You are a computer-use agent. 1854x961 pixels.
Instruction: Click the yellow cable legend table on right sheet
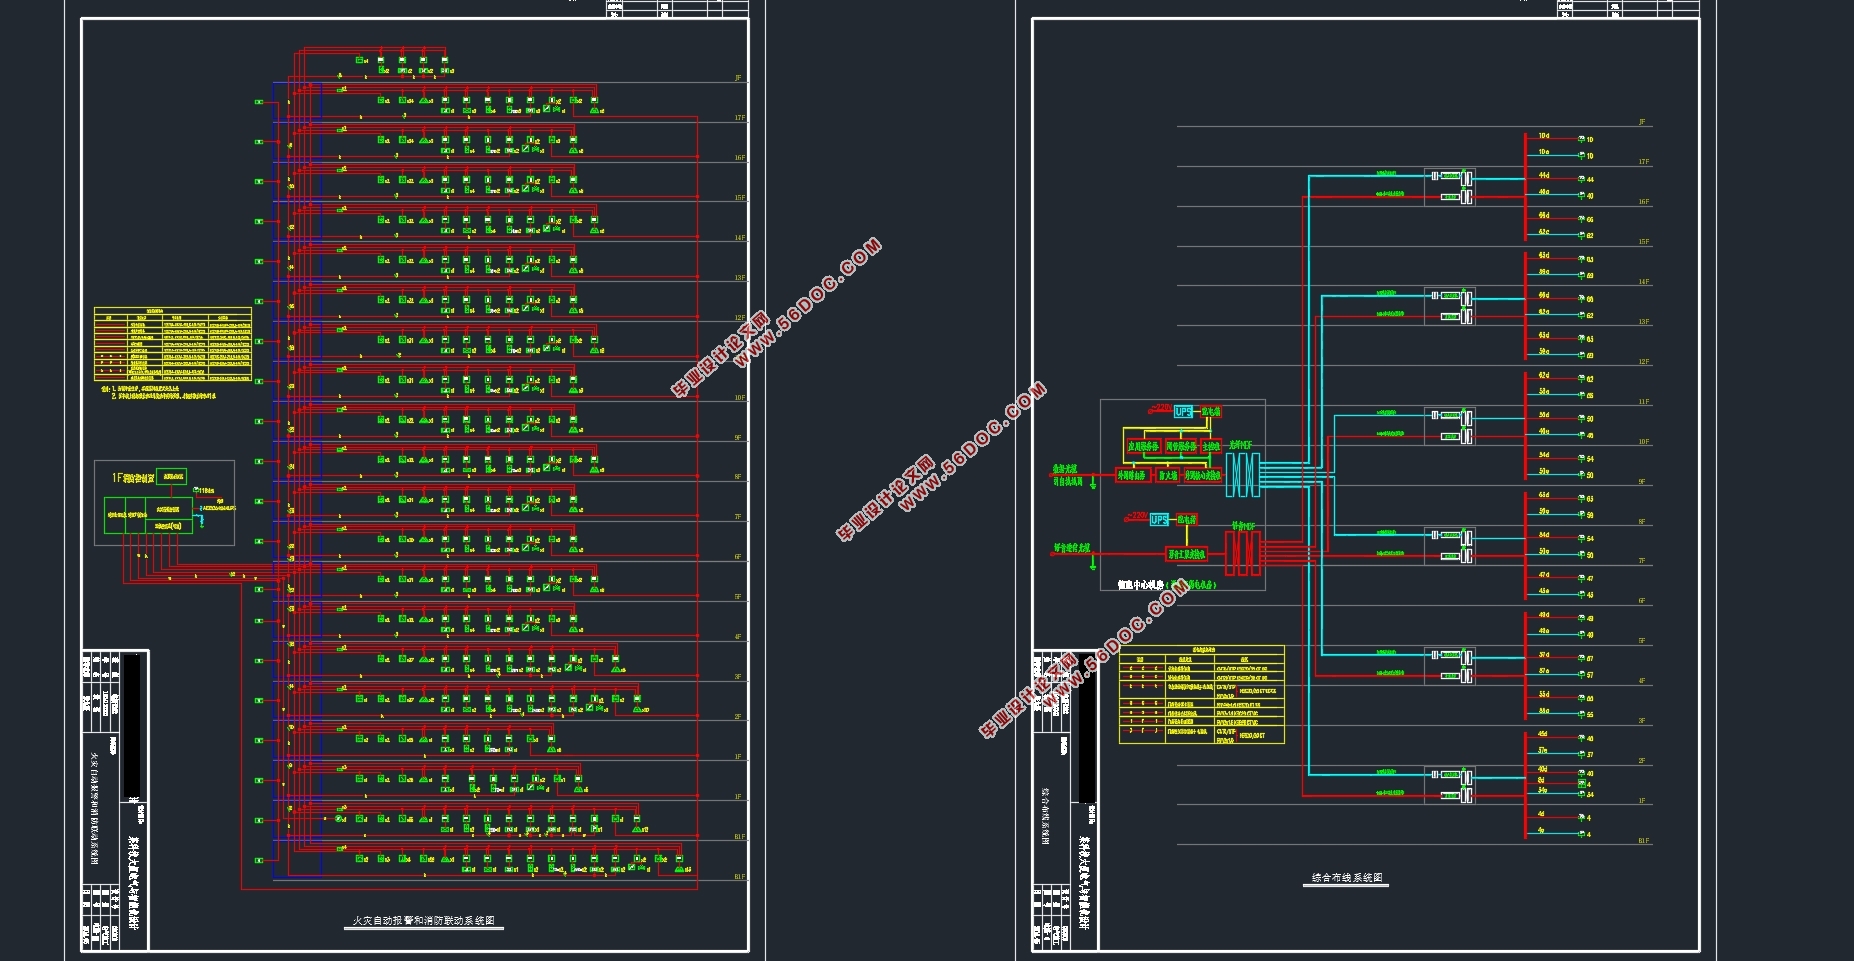[1201, 695]
